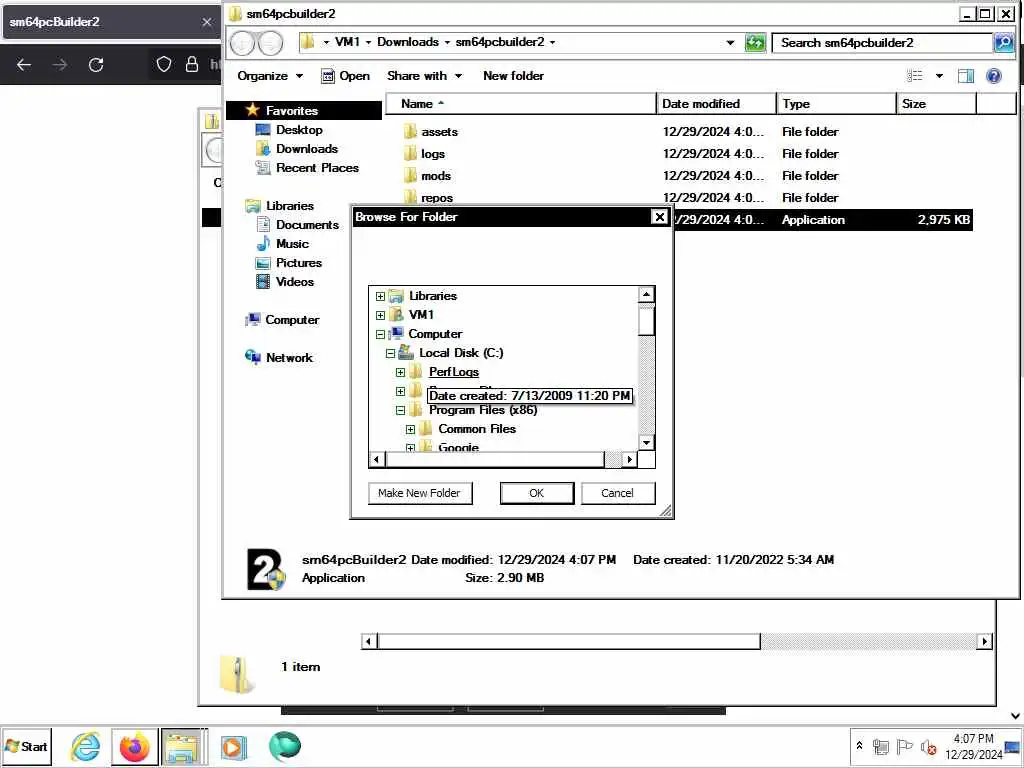This screenshot has width=1024, height=768.
Task: Open the Share with menu
Action: [424, 76]
